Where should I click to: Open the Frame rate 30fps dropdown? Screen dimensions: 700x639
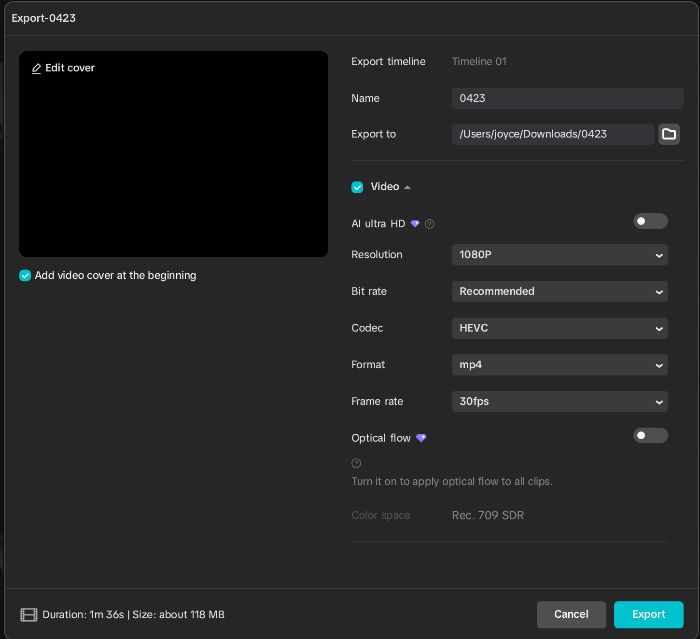pyautogui.click(x=559, y=401)
